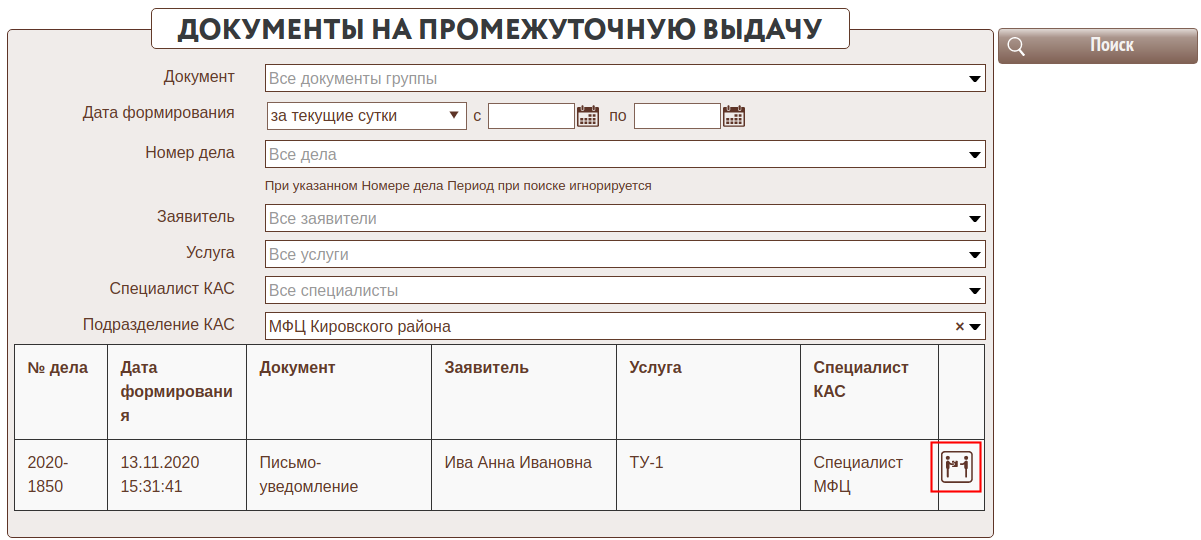Click the issue document icon in row 2020-1850
Viewport: 1201px width, 540px height.
pos(957,466)
